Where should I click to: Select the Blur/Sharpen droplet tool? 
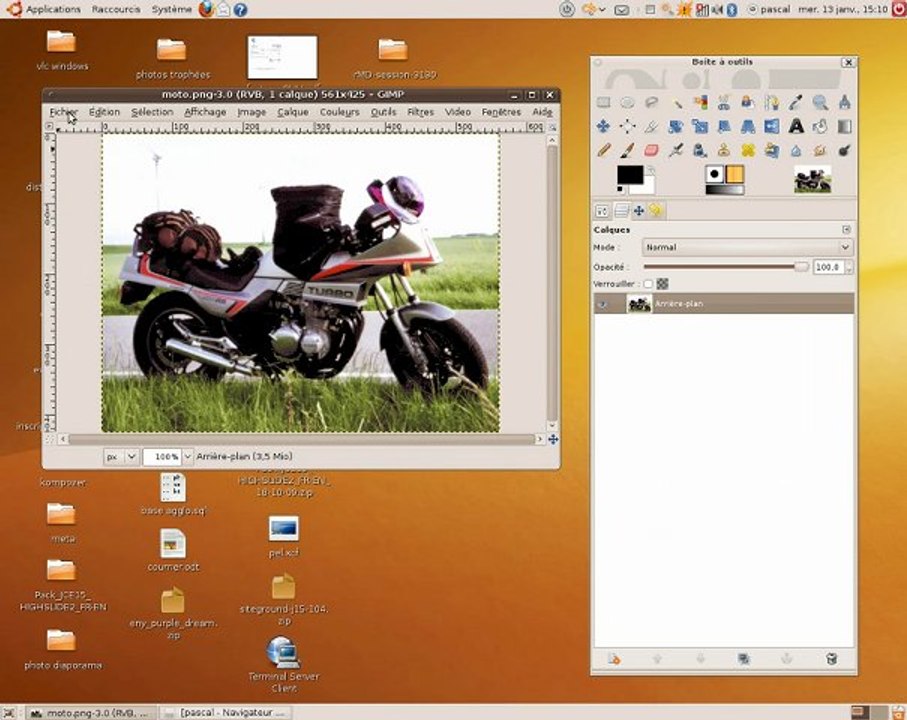(797, 150)
